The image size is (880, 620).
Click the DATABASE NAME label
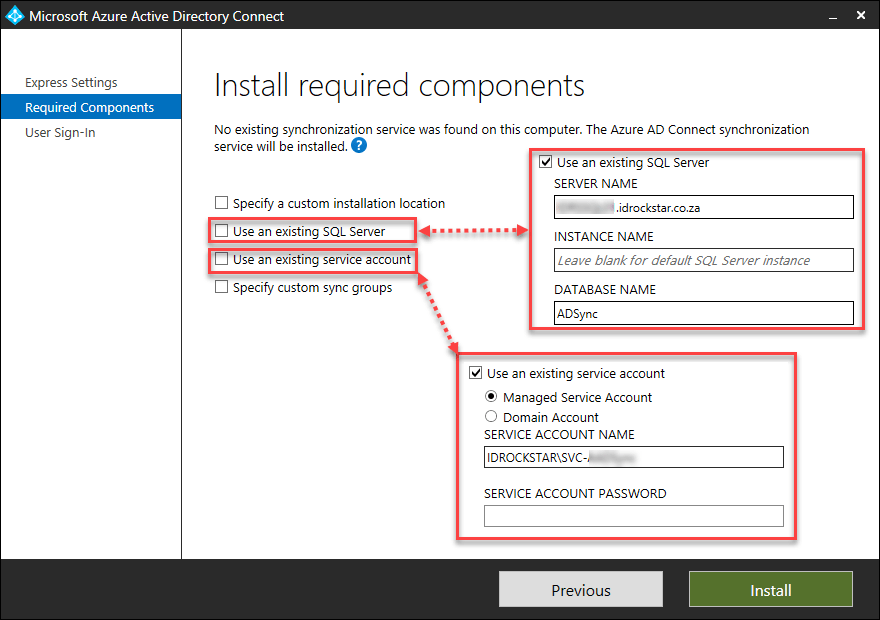pos(605,290)
